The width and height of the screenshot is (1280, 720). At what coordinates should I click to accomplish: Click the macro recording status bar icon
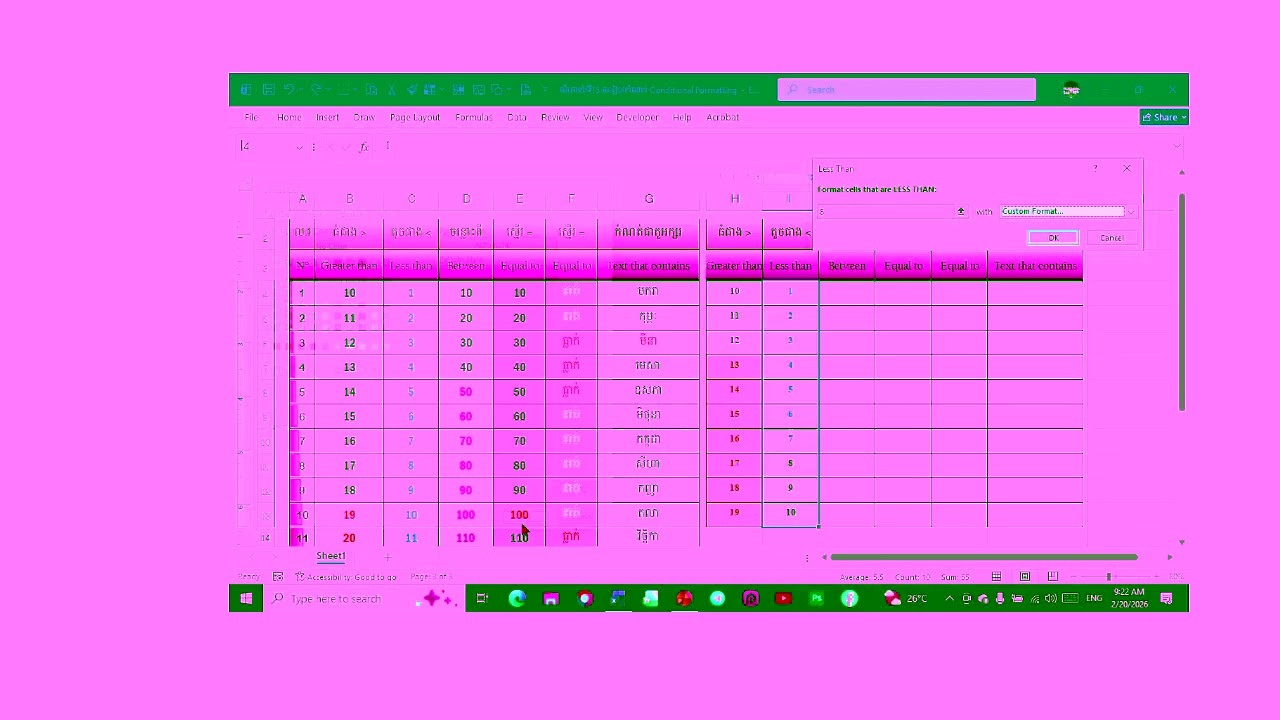(278, 577)
